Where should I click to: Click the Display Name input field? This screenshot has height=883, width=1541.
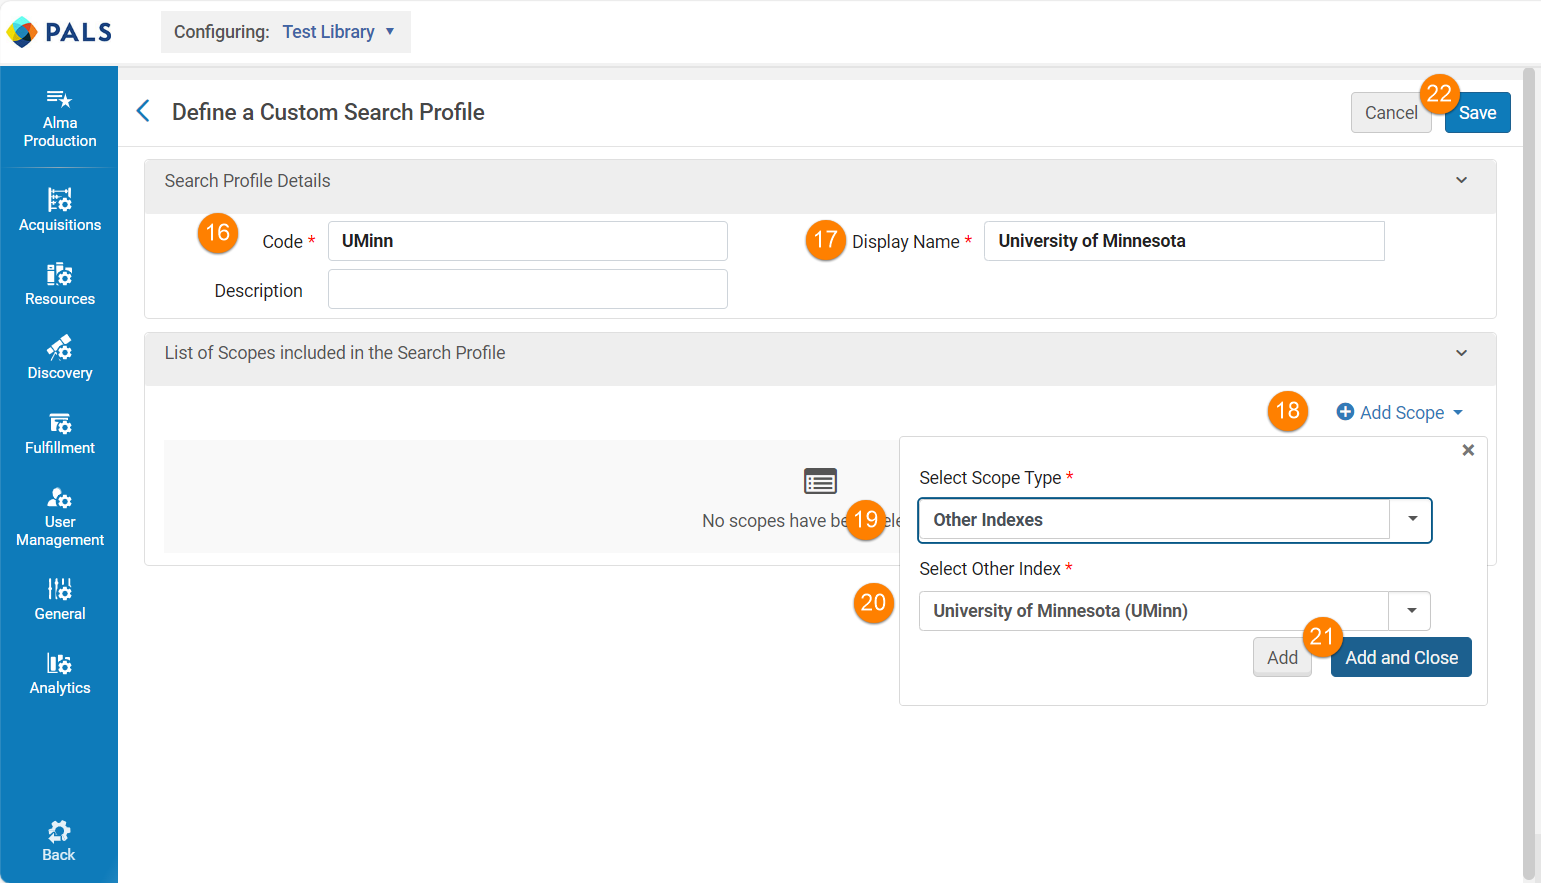(x=1184, y=241)
